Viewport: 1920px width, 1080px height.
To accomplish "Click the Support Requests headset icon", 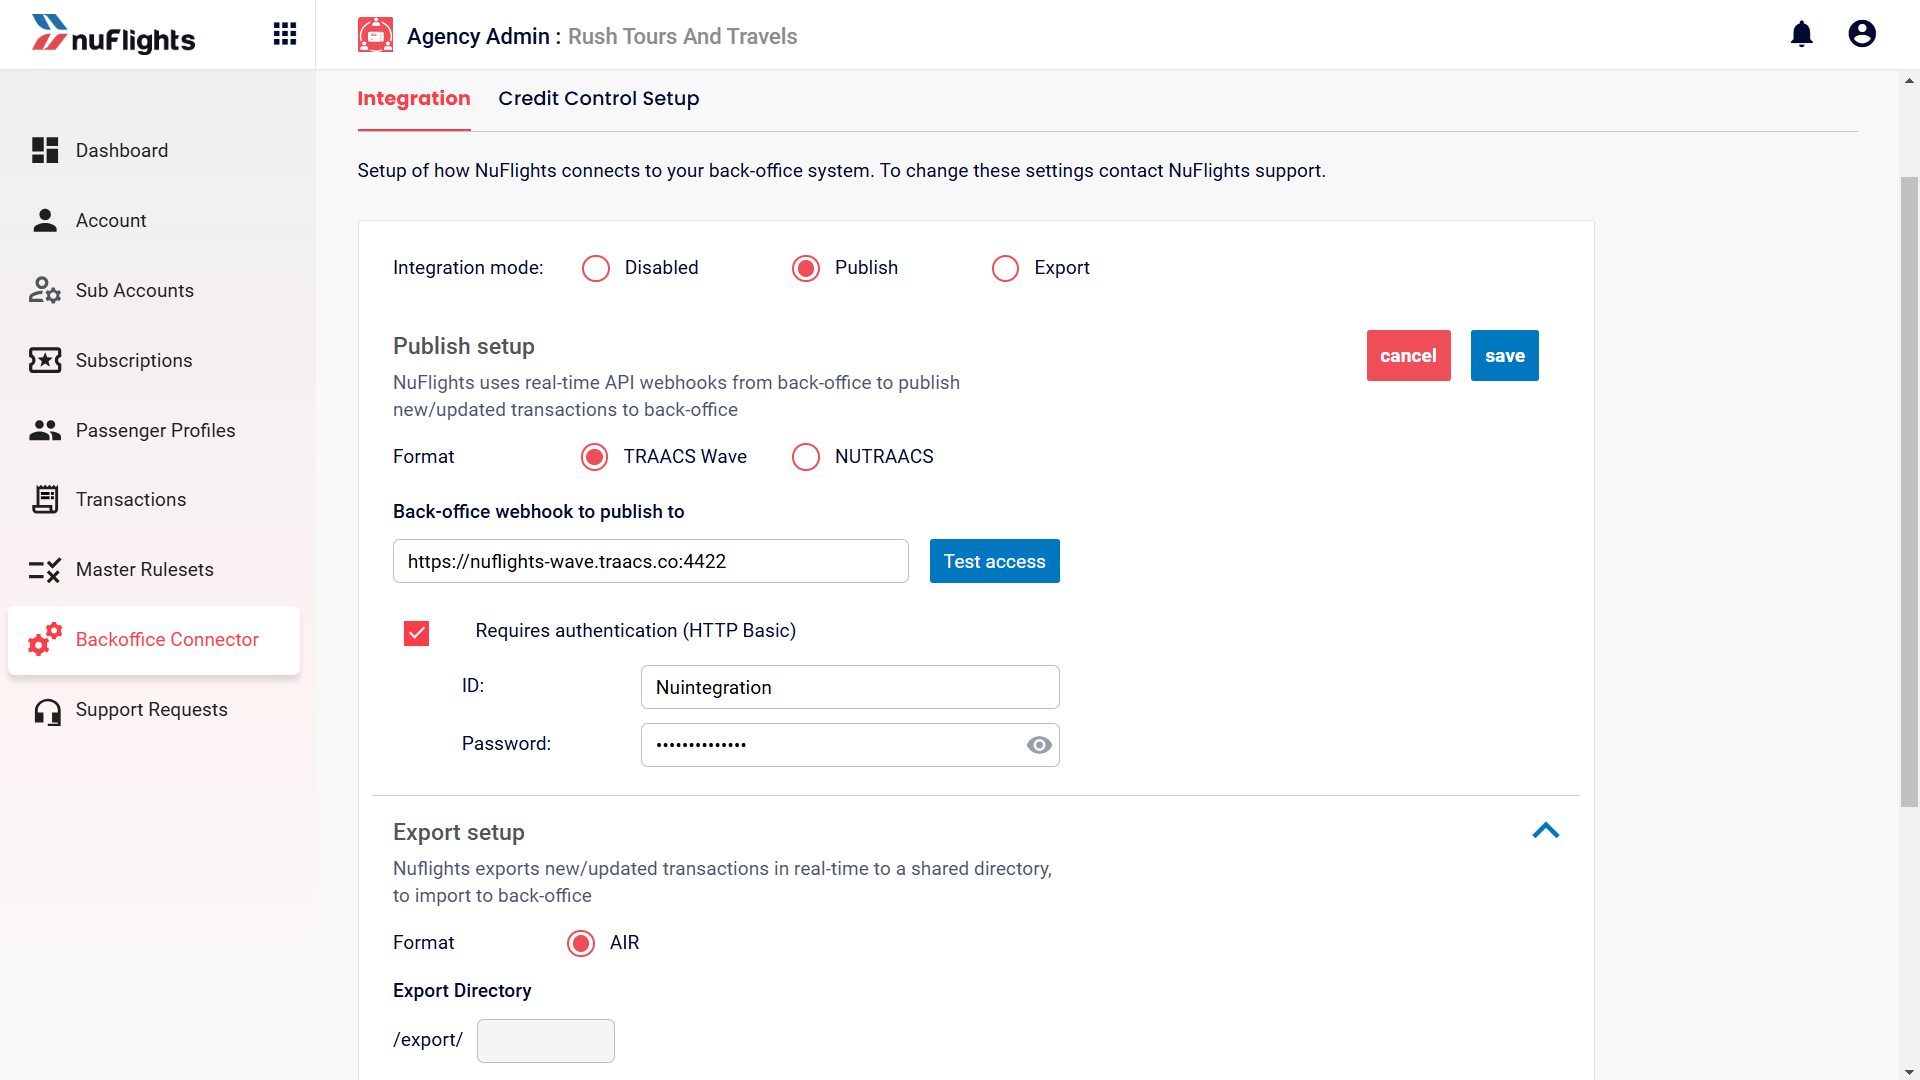I will [x=47, y=711].
